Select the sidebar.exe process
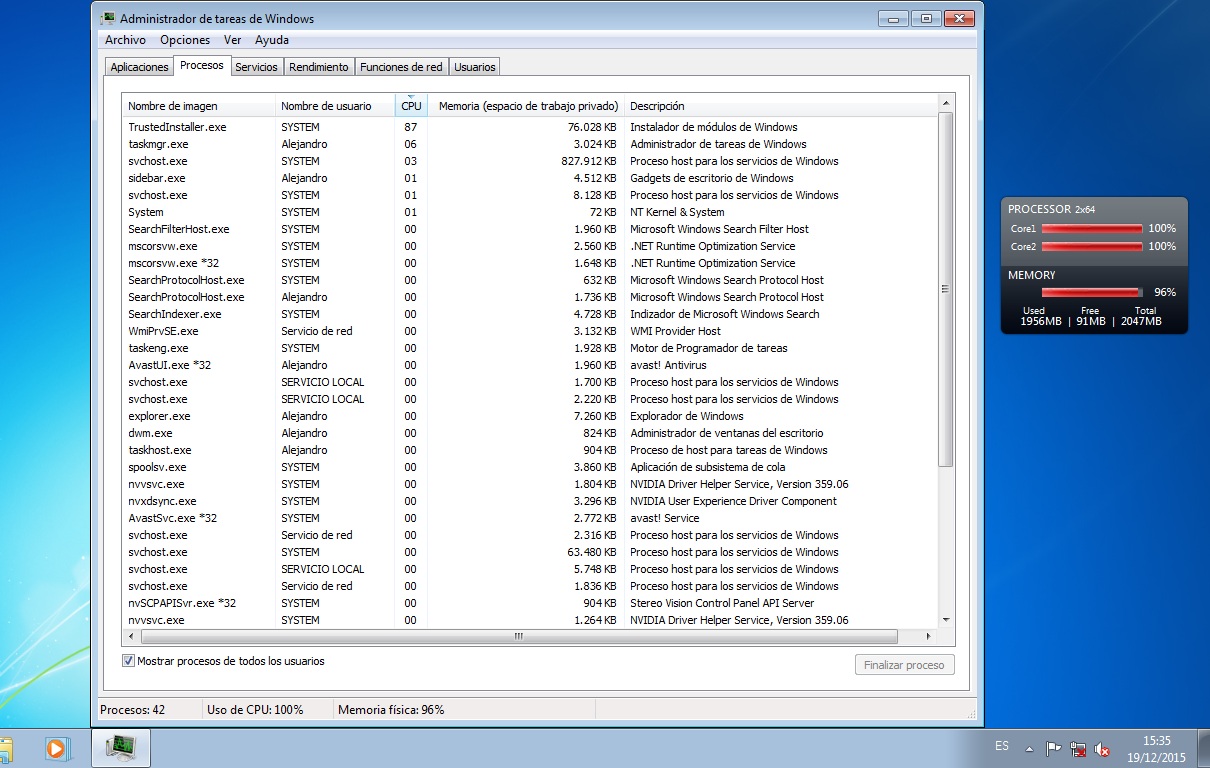 pyautogui.click(x=530, y=178)
